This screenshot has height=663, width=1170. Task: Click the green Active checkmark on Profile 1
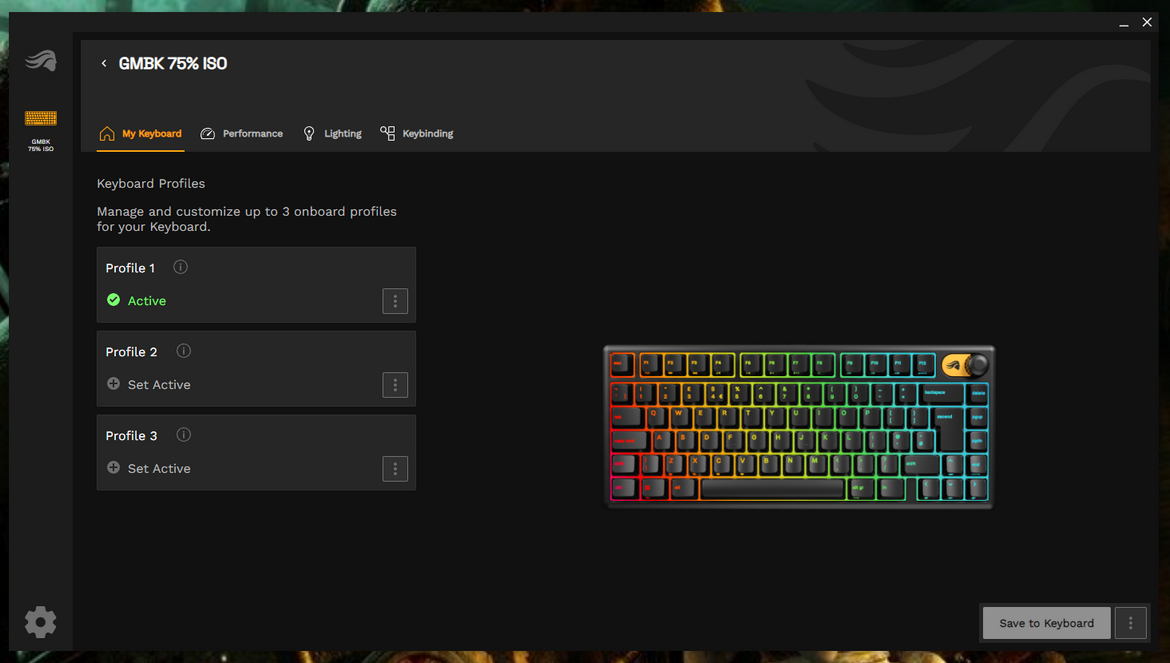(113, 300)
